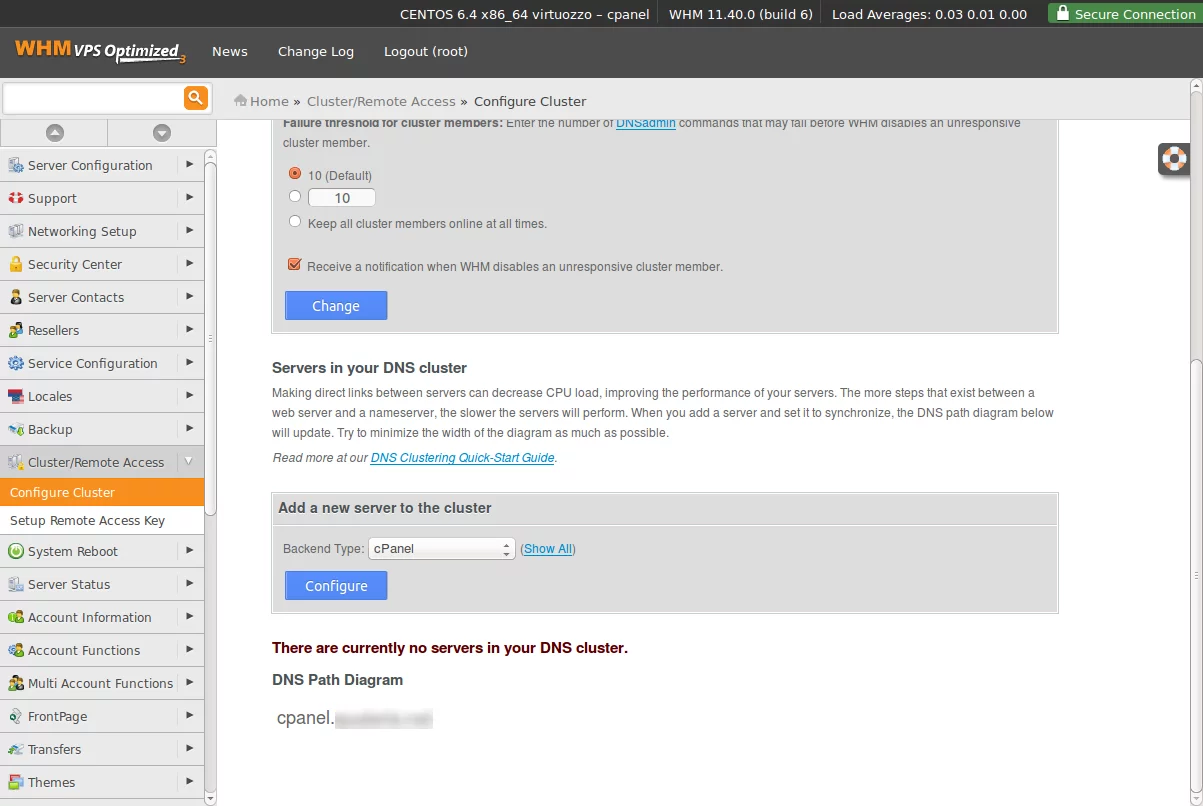The image size is (1203, 806).
Task: Click Logout (root) in top bar
Action: pos(426,51)
